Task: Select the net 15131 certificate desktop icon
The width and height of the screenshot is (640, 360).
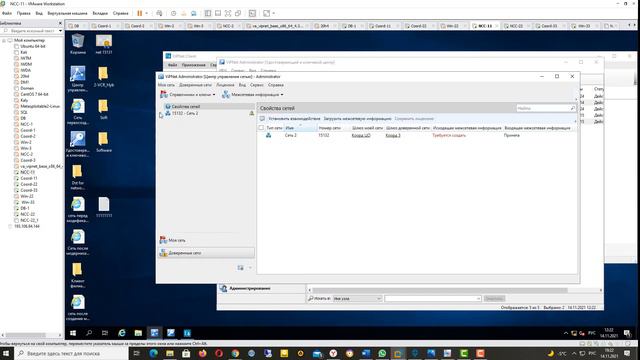Action: (104, 44)
